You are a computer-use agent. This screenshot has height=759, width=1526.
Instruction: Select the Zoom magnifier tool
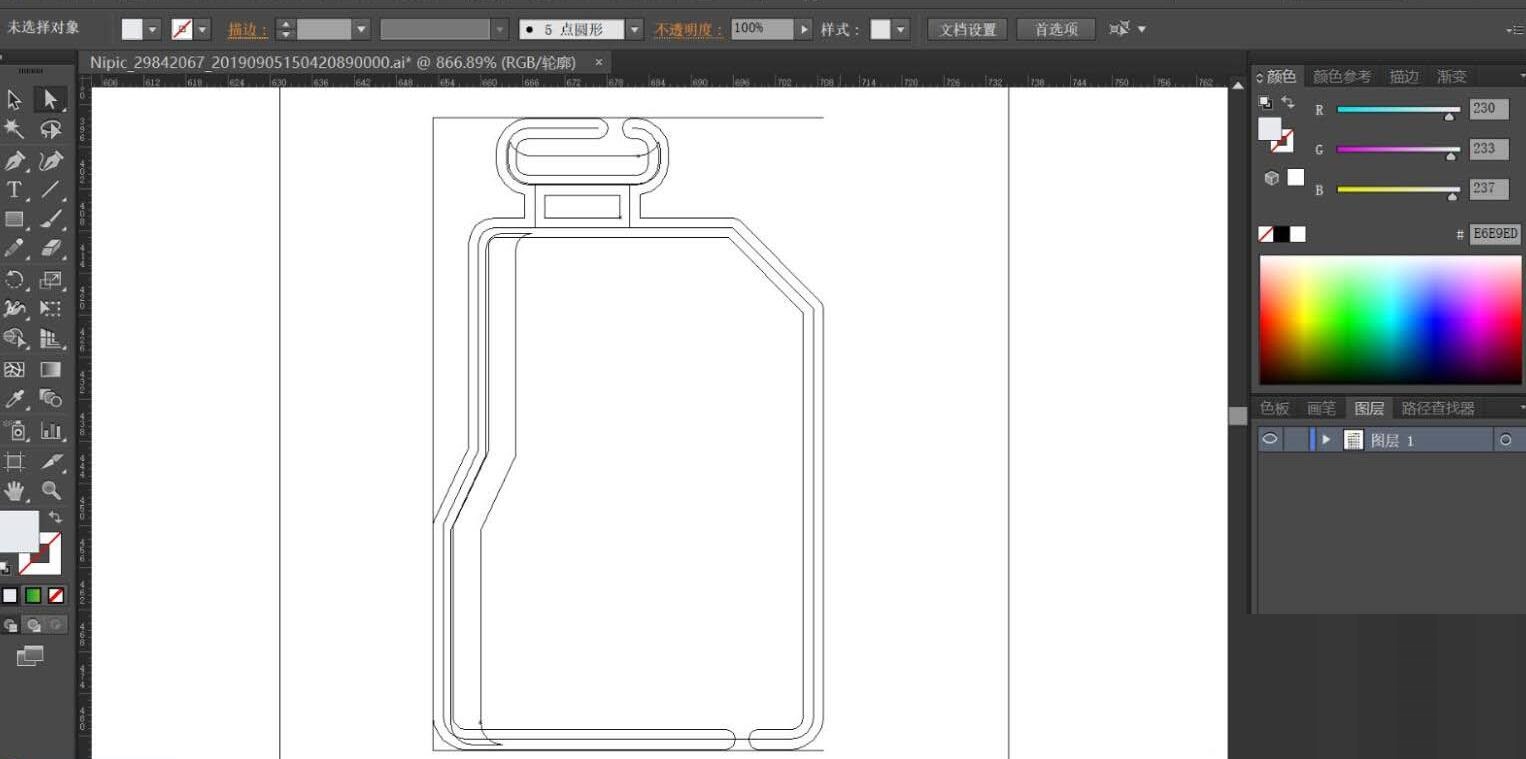pyautogui.click(x=50, y=490)
